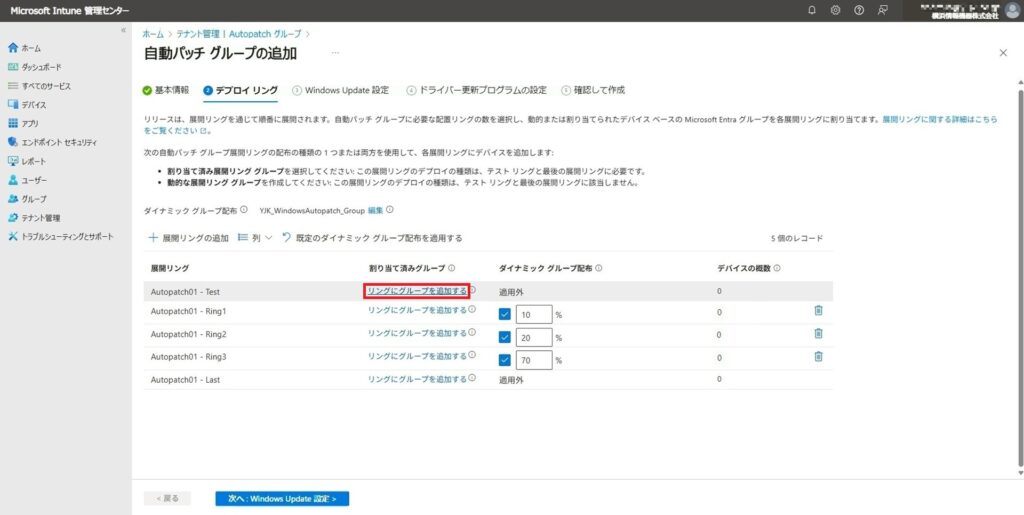Screen dimensions: 1024x515
Task: Click info icon in 割り当て済みグループ header
Action: [x=452, y=268]
